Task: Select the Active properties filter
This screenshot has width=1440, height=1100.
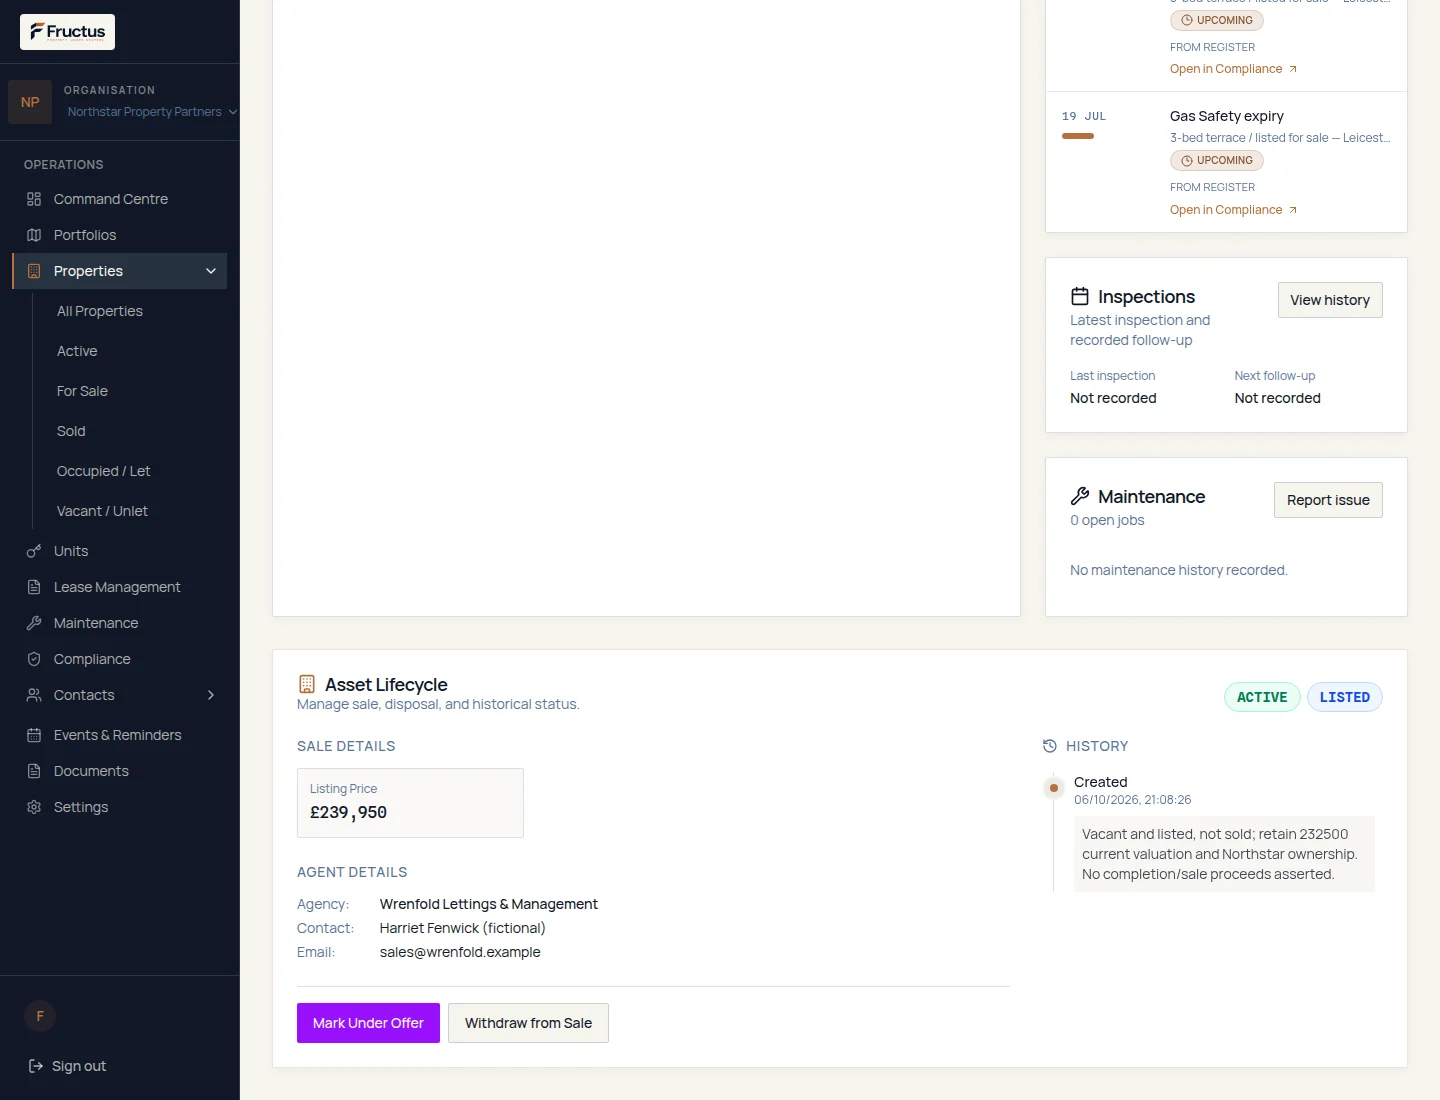Action: click(77, 351)
